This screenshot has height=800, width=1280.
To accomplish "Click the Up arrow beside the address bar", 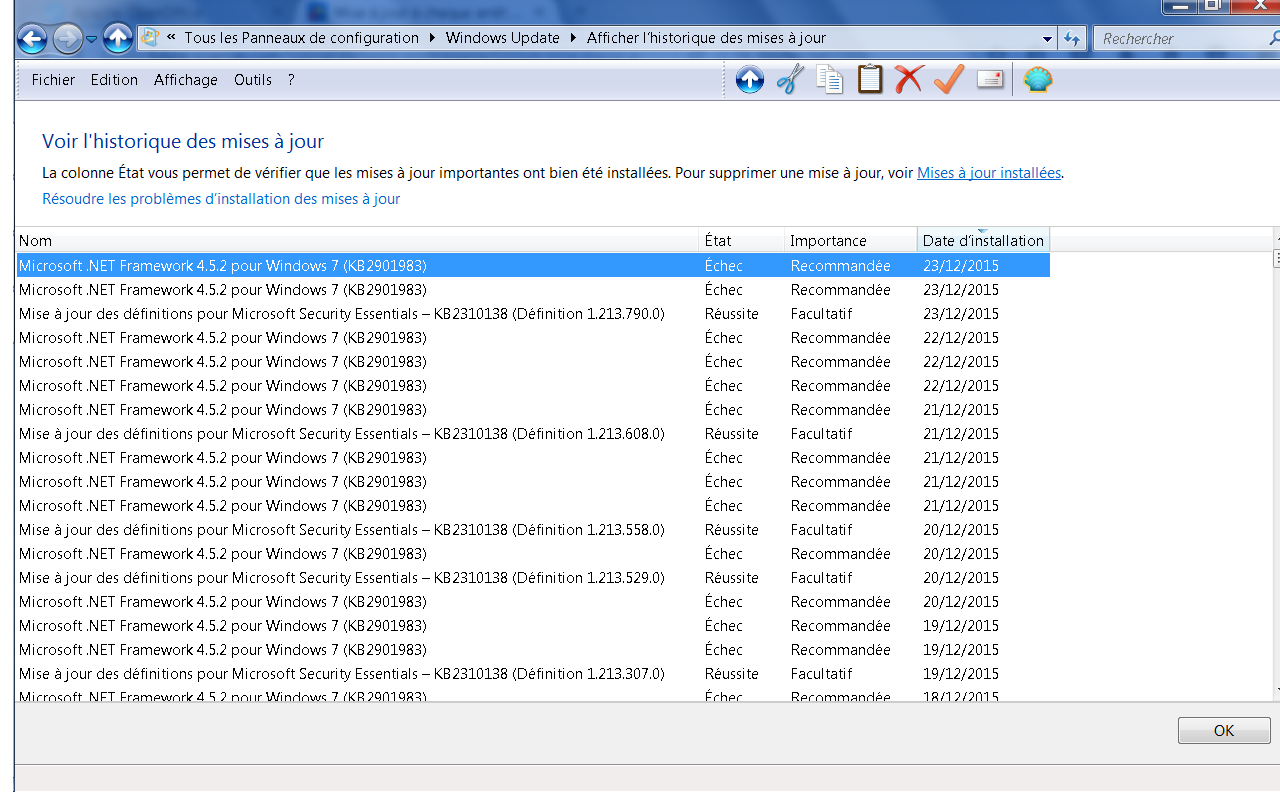I will click(x=118, y=39).
